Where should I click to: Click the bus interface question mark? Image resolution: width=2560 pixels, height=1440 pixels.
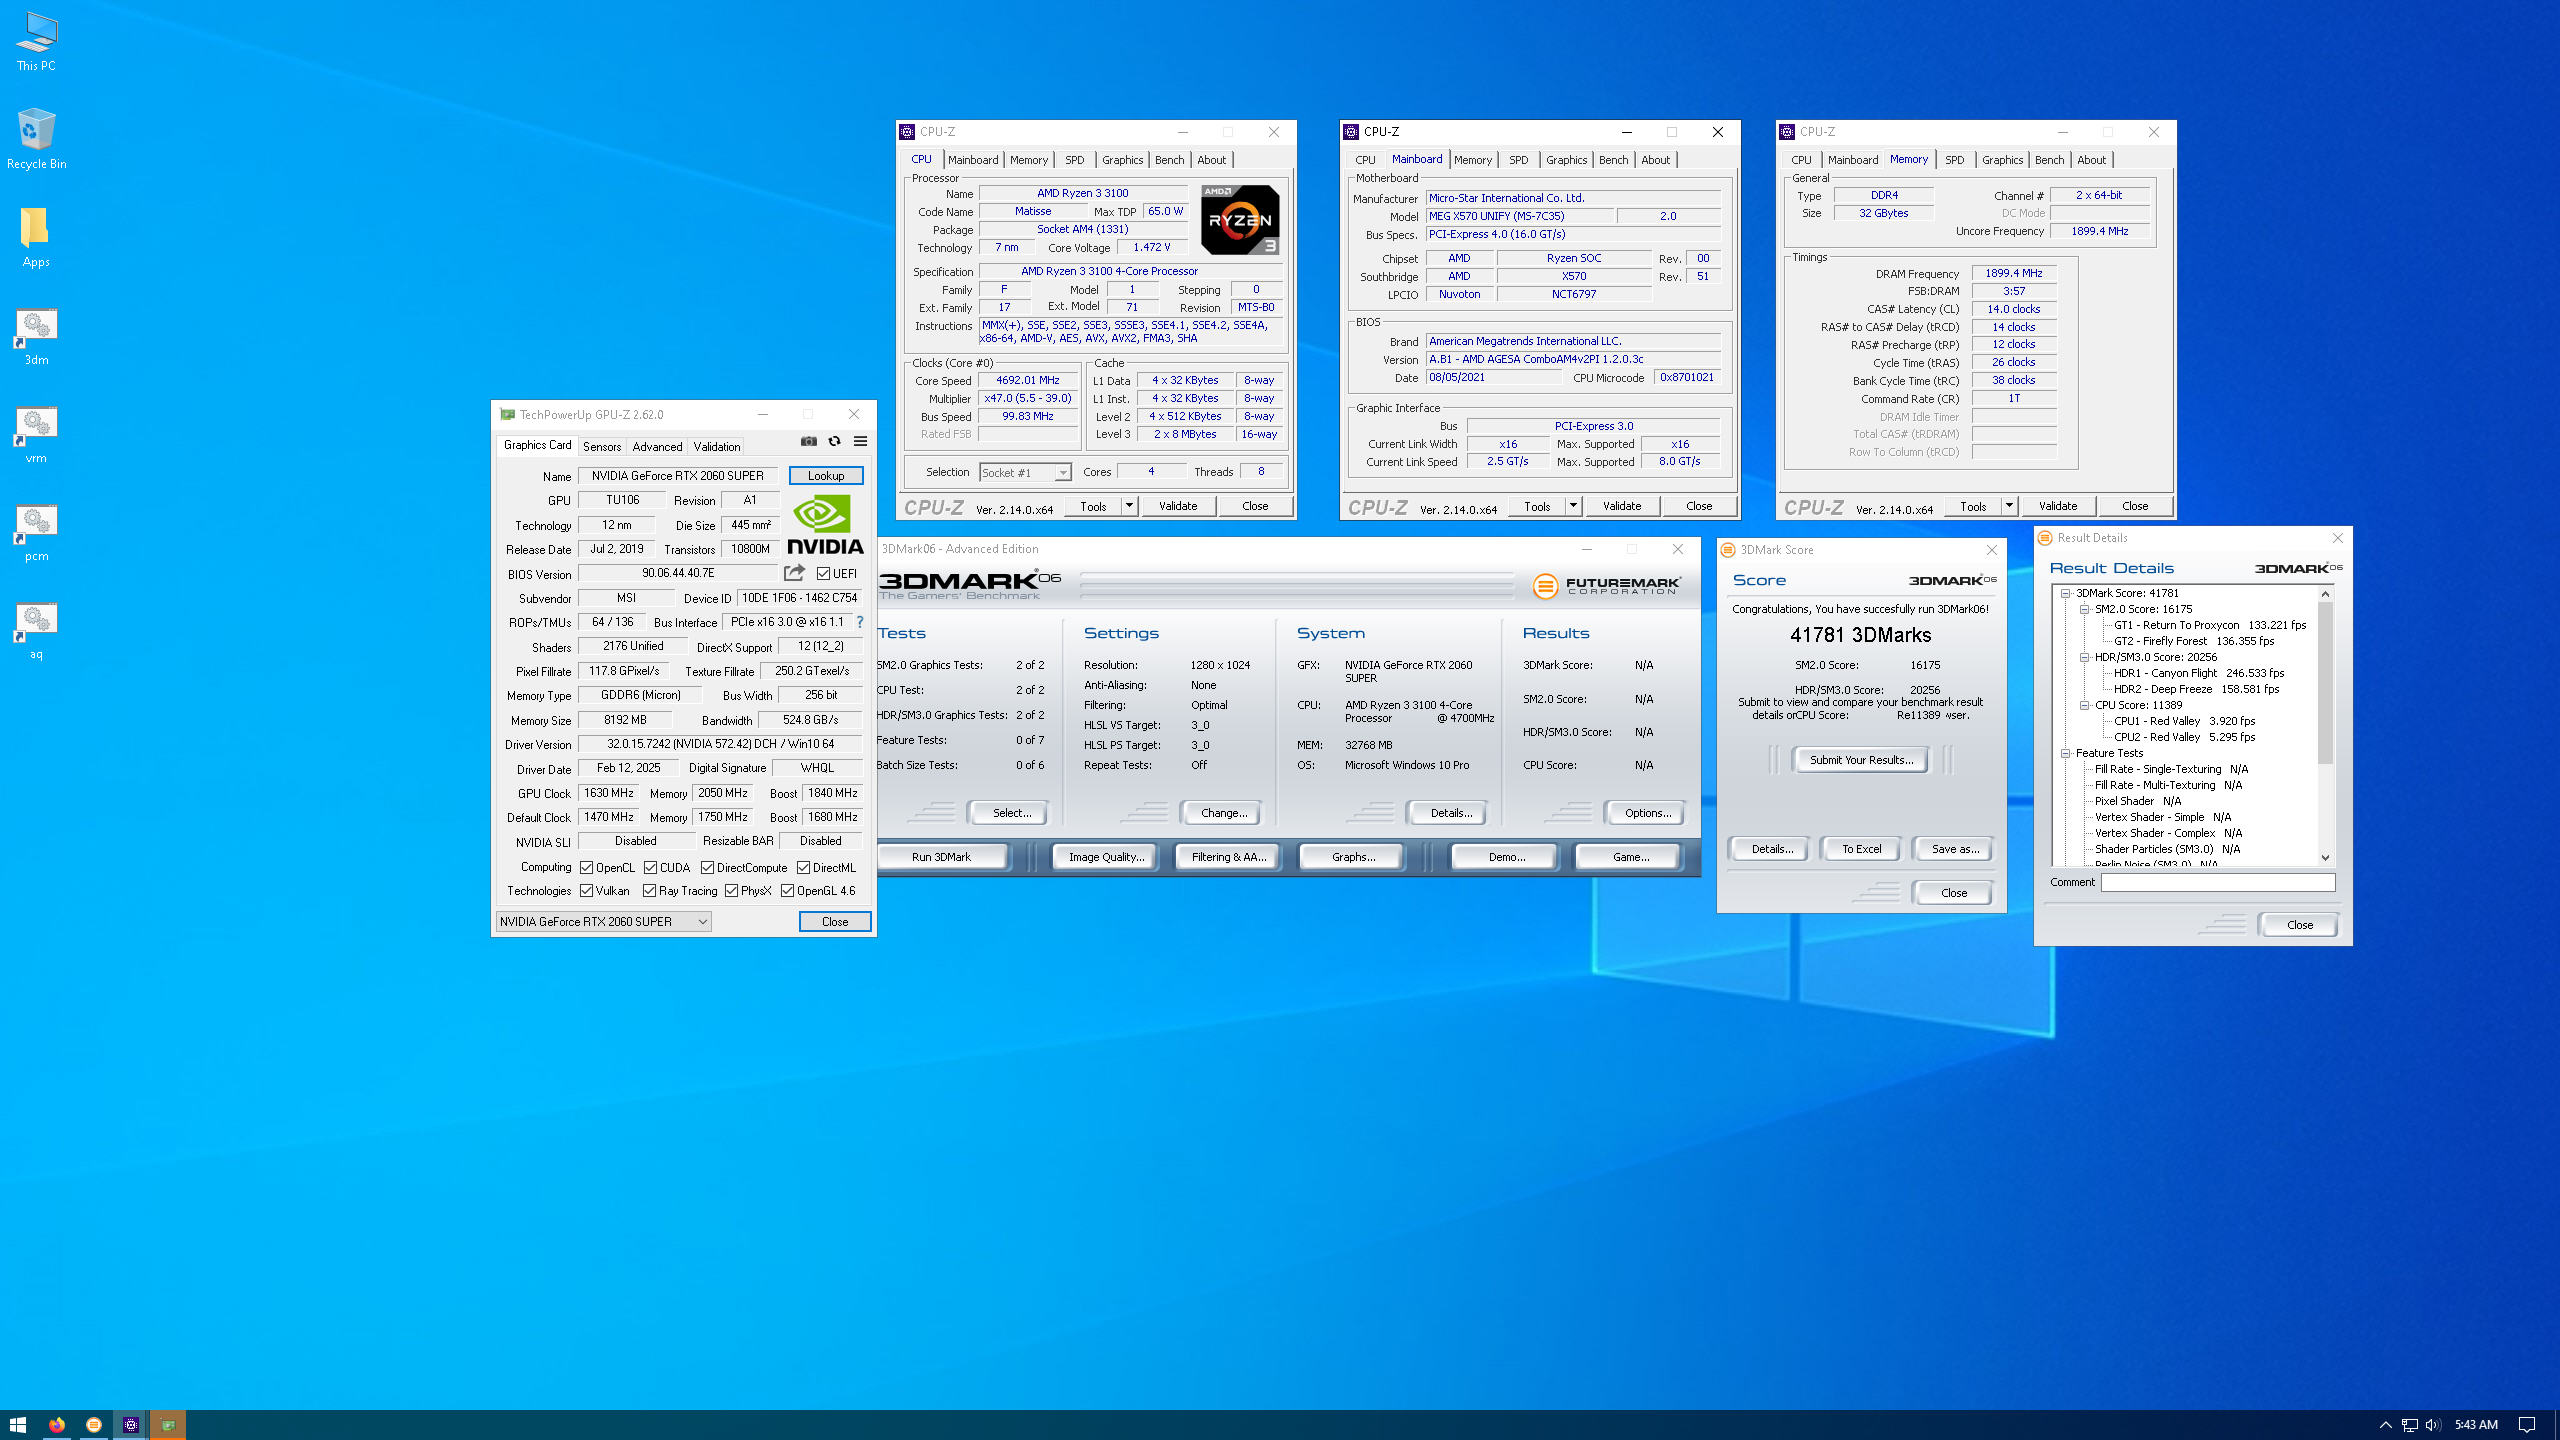click(x=859, y=622)
